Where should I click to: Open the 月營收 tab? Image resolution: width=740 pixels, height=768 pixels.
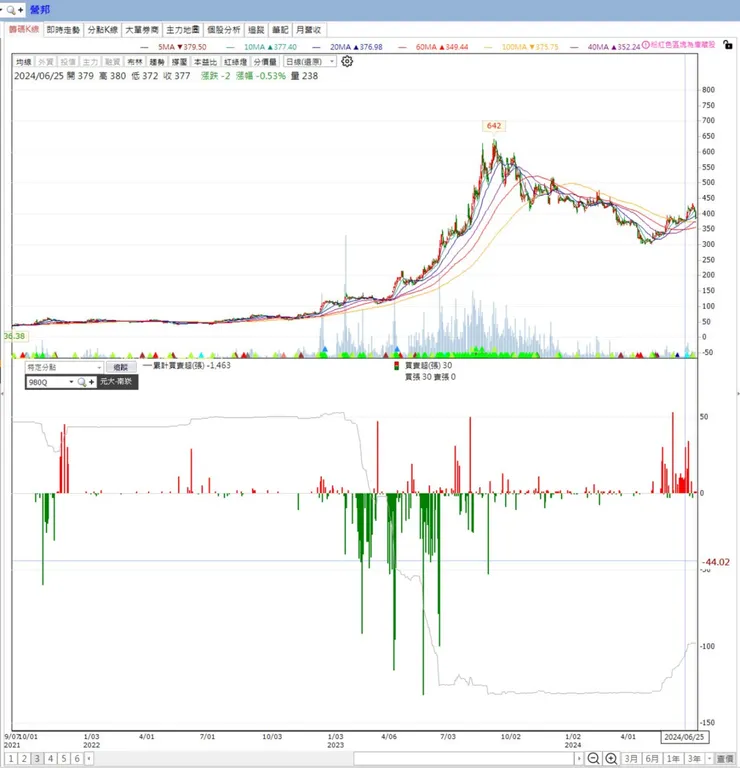click(309, 29)
